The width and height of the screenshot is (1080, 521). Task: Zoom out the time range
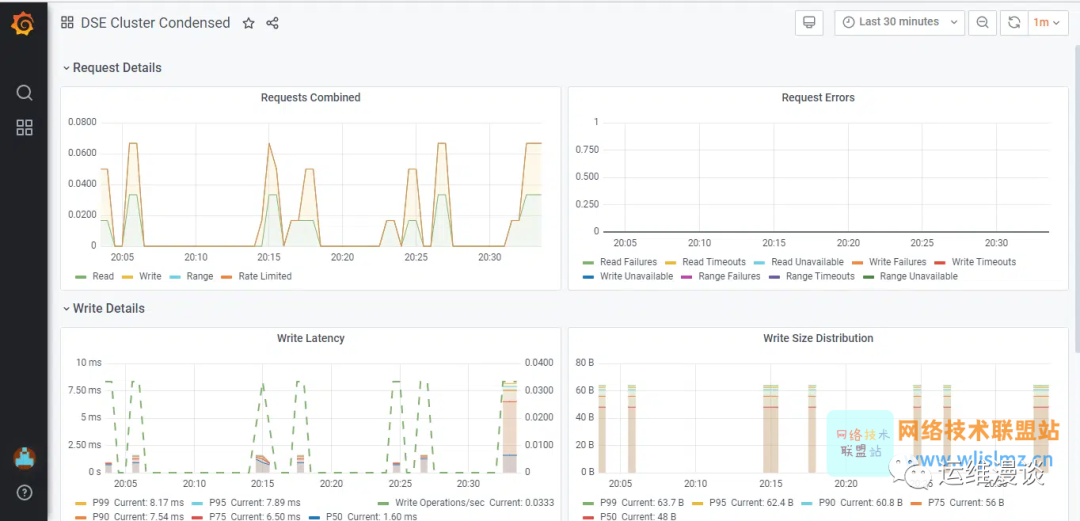click(x=982, y=23)
